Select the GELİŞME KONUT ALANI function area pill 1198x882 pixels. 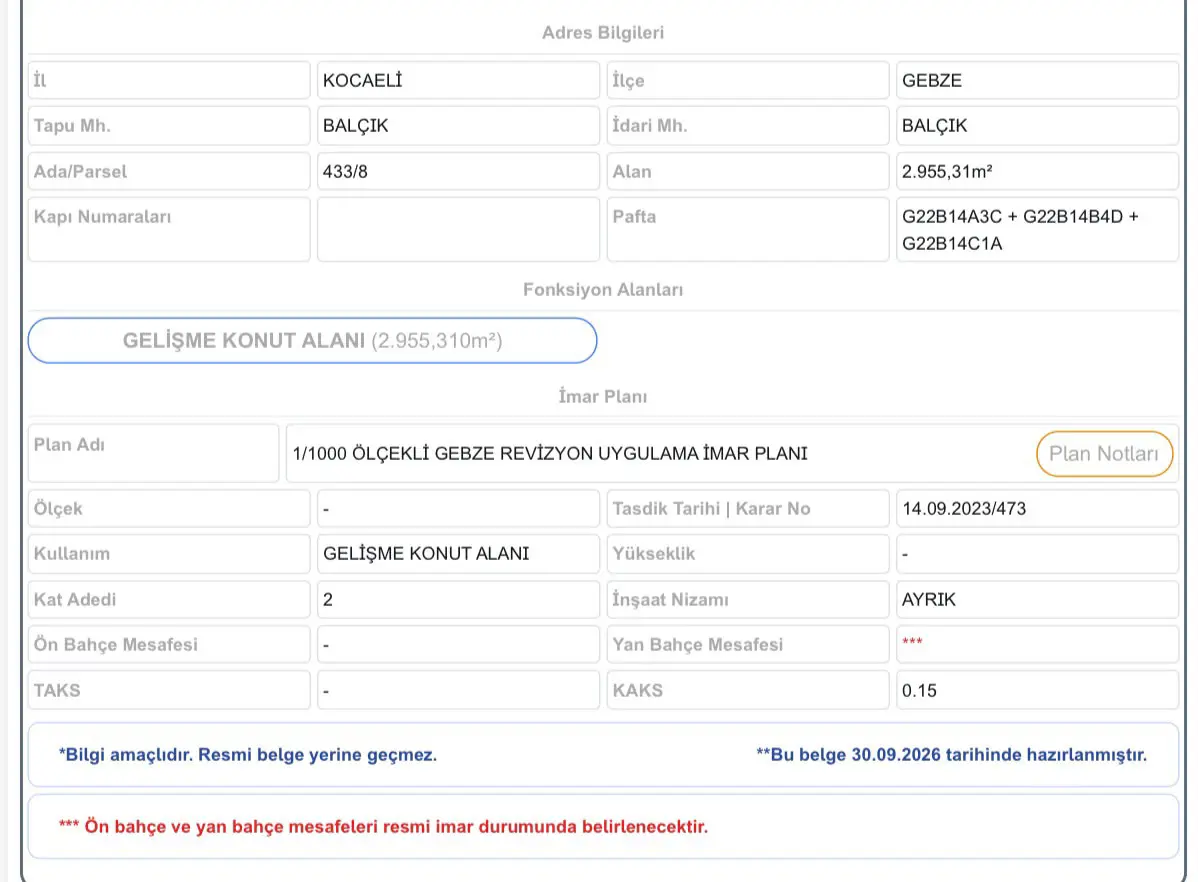click(x=312, y=341)
